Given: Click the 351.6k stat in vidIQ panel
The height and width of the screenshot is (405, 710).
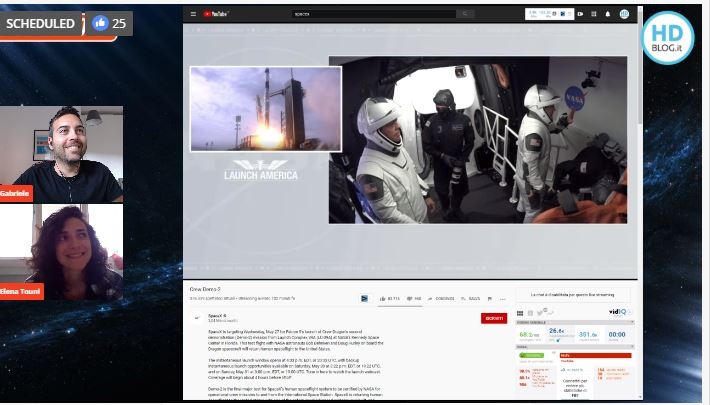Looking at the screenshot, I should coord(588,335).
